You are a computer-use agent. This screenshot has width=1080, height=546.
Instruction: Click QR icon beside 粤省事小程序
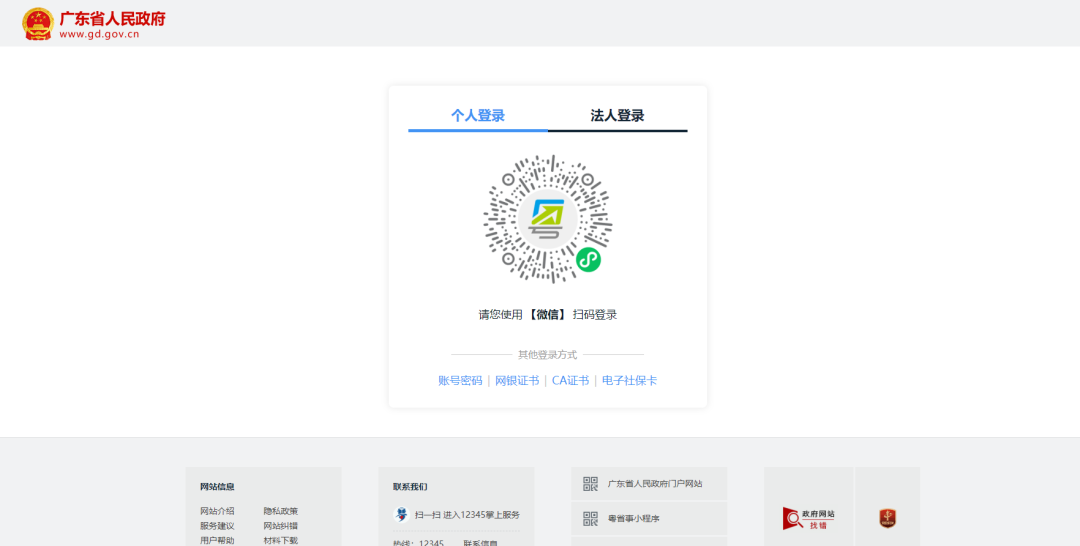tap(590, 518)
